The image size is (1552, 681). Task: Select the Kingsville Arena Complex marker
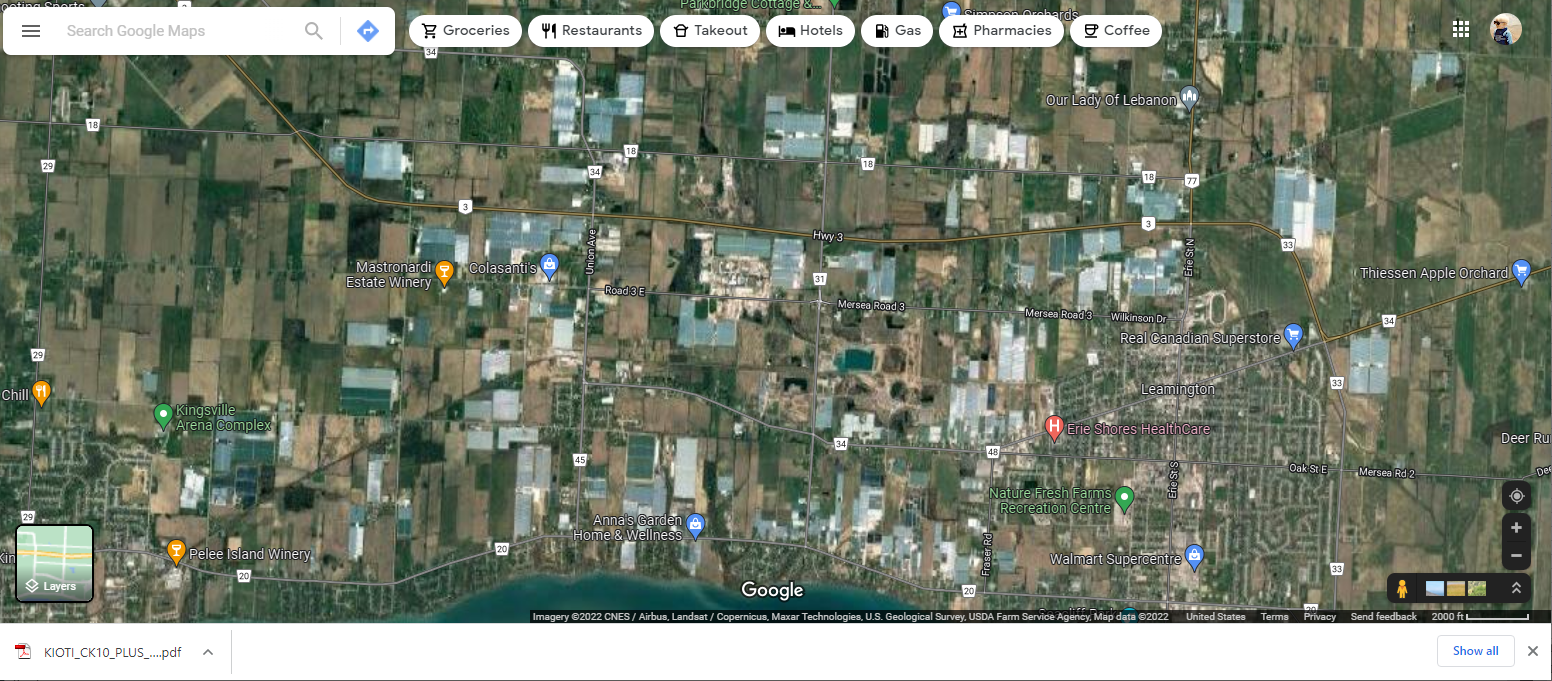(163, 414)
